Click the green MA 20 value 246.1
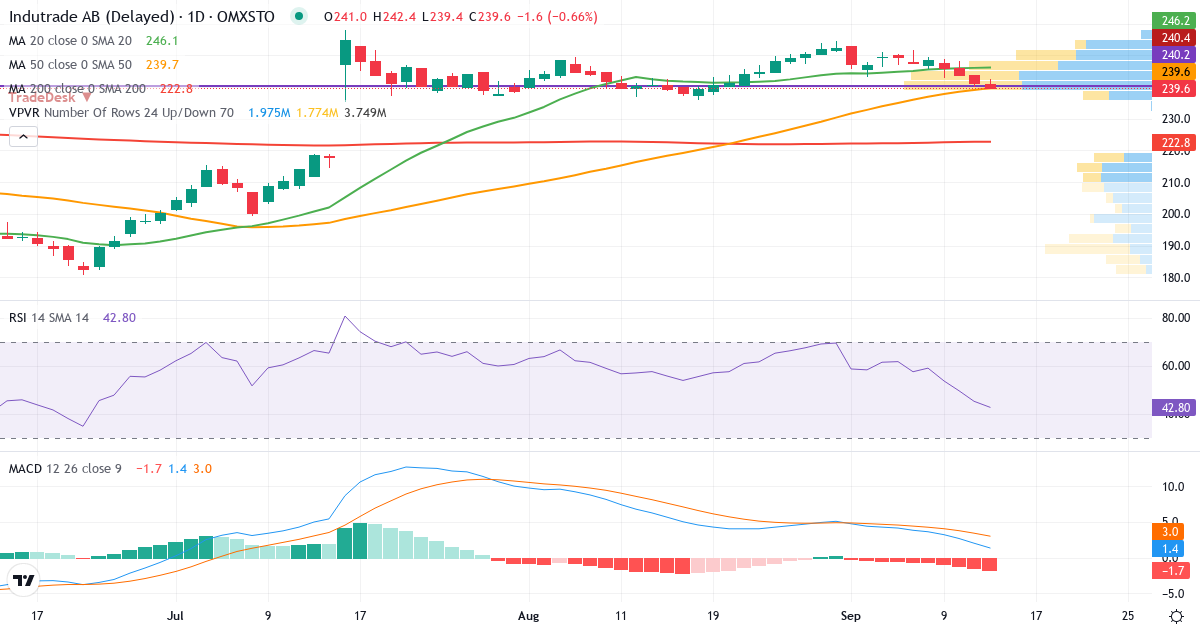 pyautogui.click(x=162, y=40)
